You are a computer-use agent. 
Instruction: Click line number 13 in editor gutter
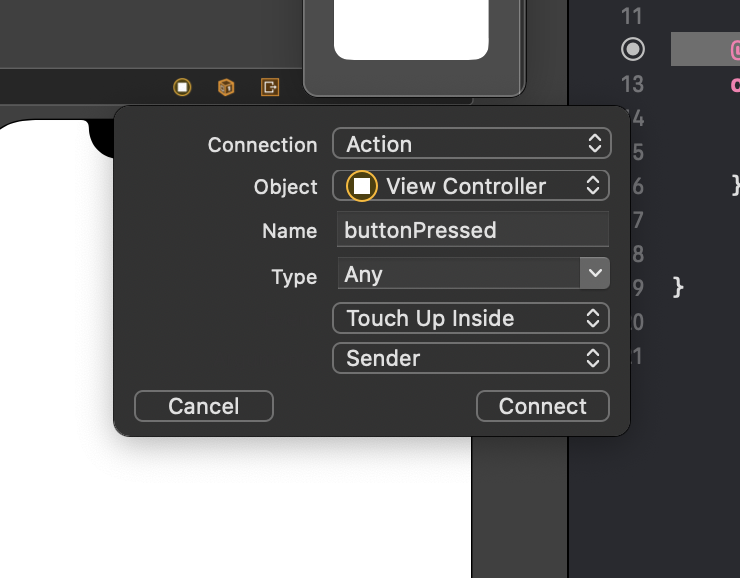coord(632,83)
